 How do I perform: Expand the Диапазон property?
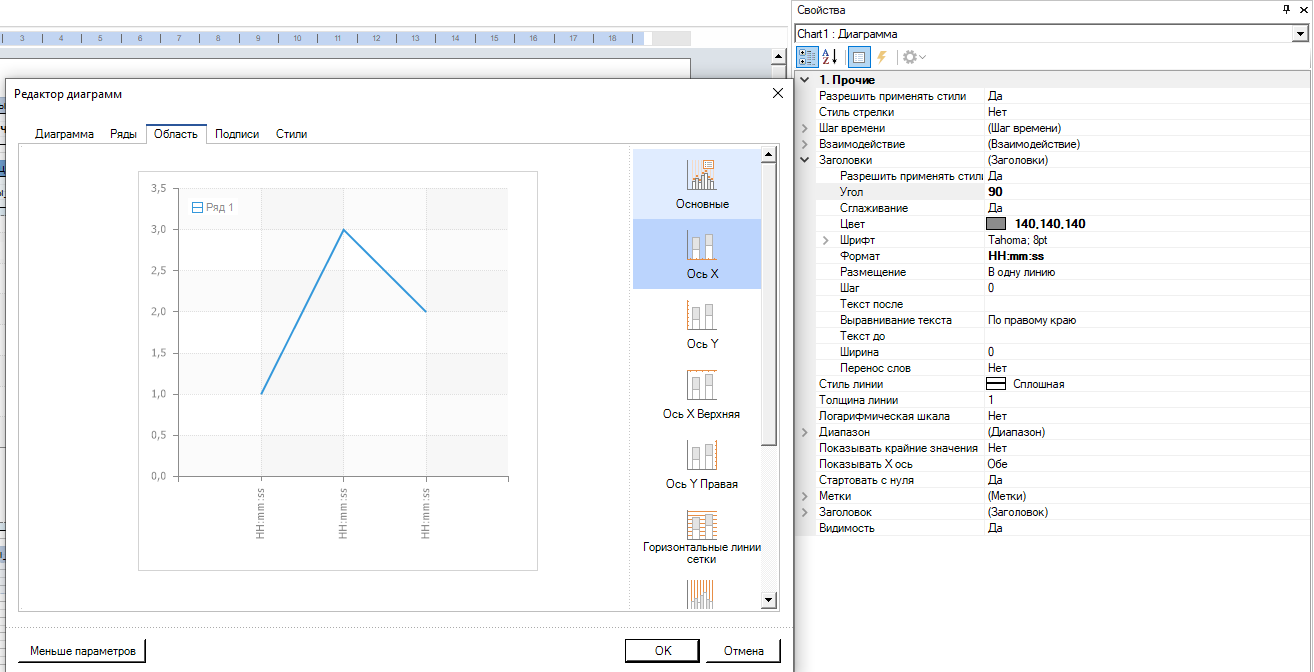805,432
